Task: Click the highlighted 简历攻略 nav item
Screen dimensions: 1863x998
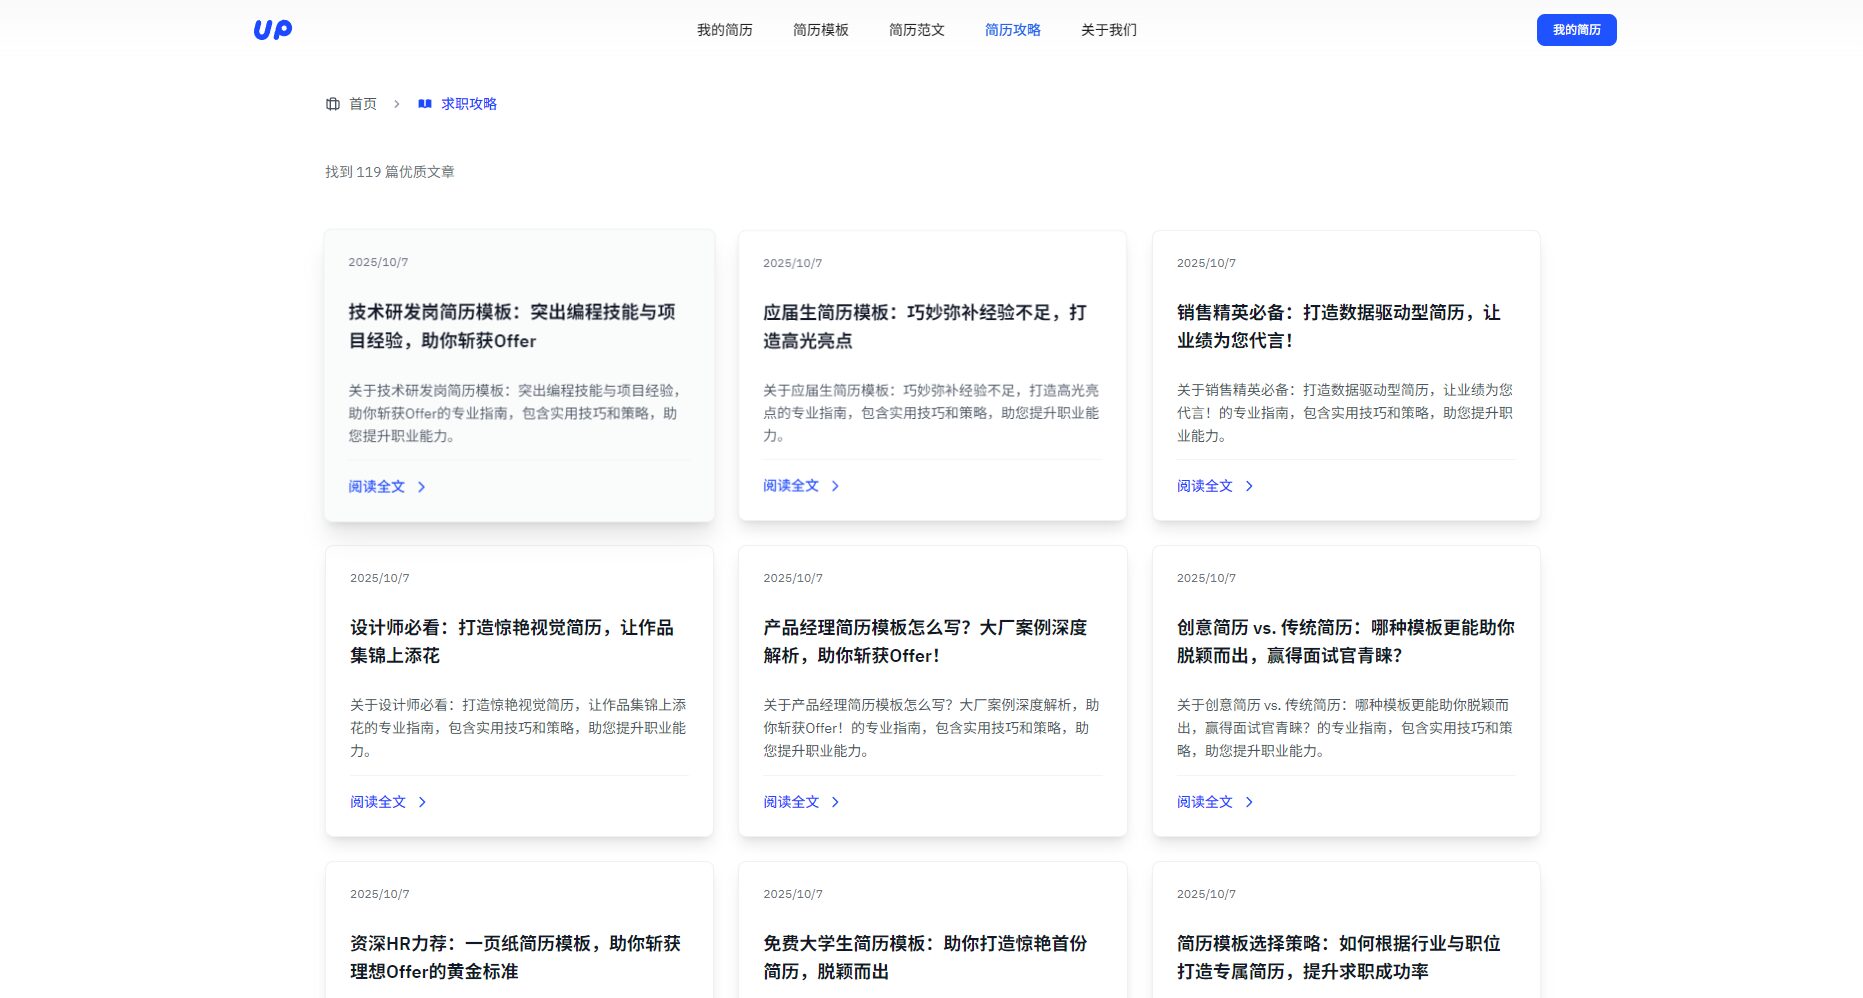Action: coord(1011,30)
